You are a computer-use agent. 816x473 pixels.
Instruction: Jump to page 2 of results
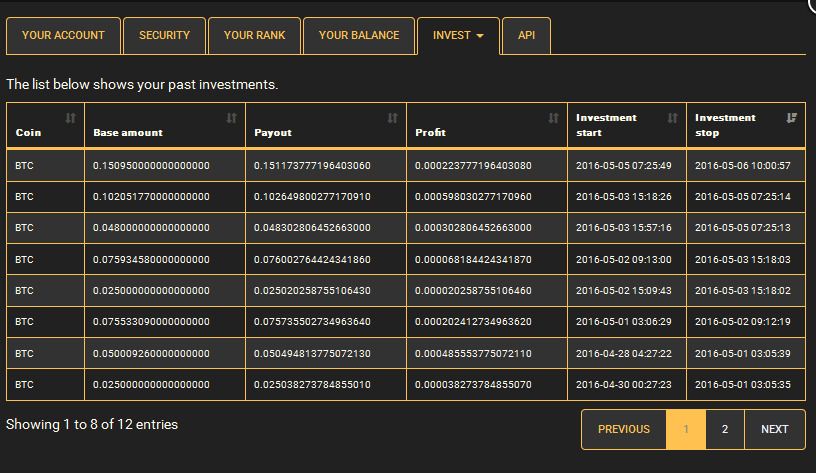[x=725, y=429]
